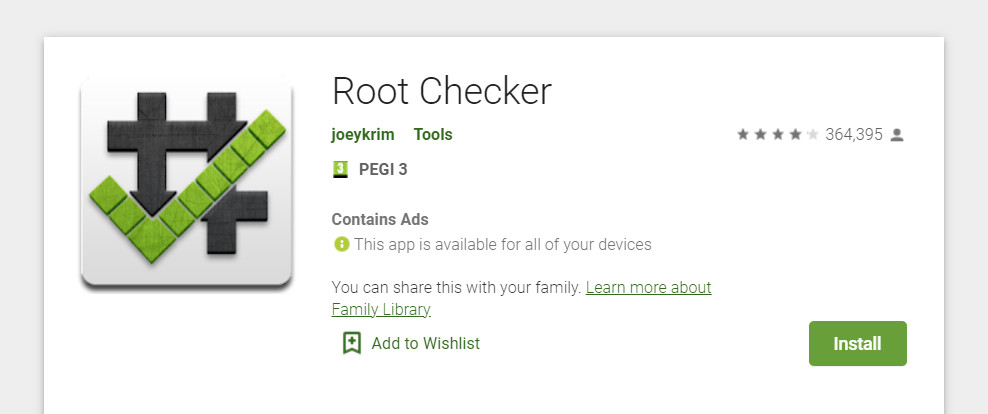
Task: Click the wishlist bookmark icon
Action: [x=352, y=343]
